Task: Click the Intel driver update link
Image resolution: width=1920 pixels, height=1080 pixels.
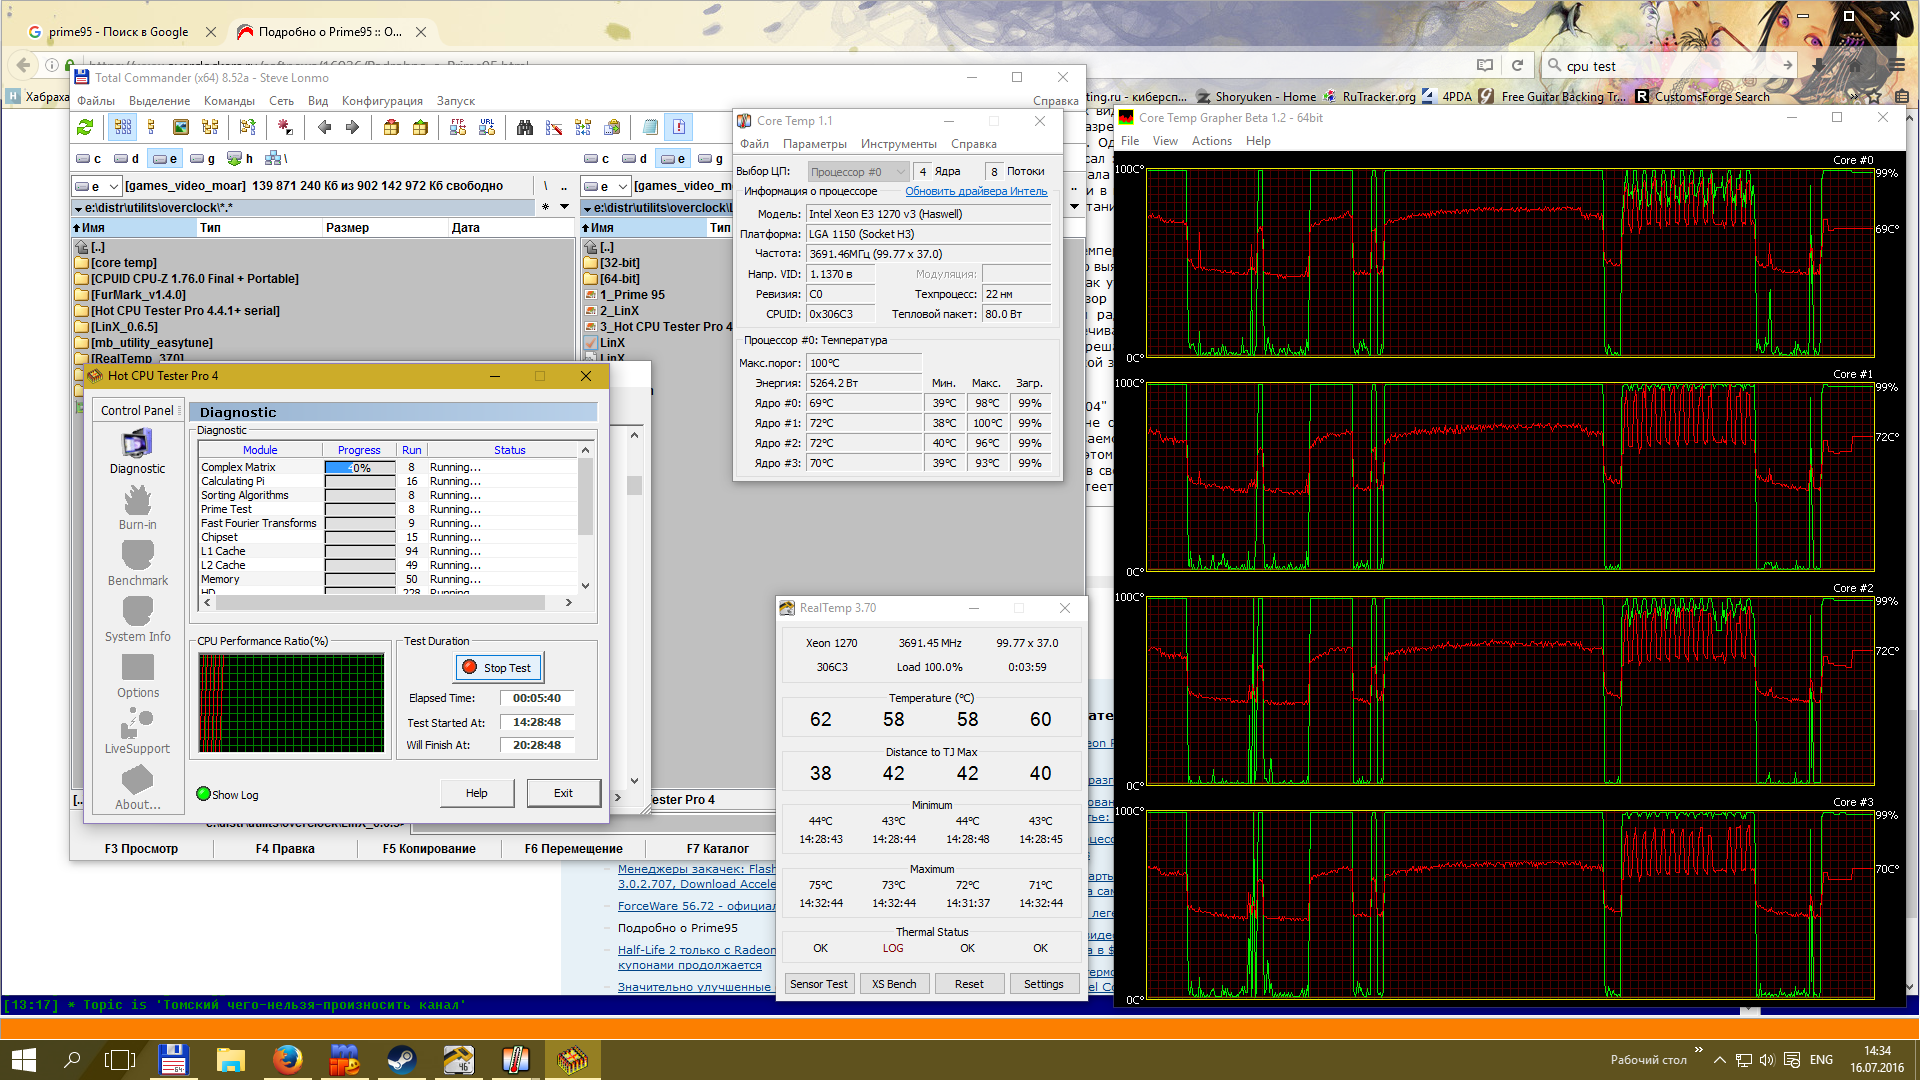Action: (976, 192)
